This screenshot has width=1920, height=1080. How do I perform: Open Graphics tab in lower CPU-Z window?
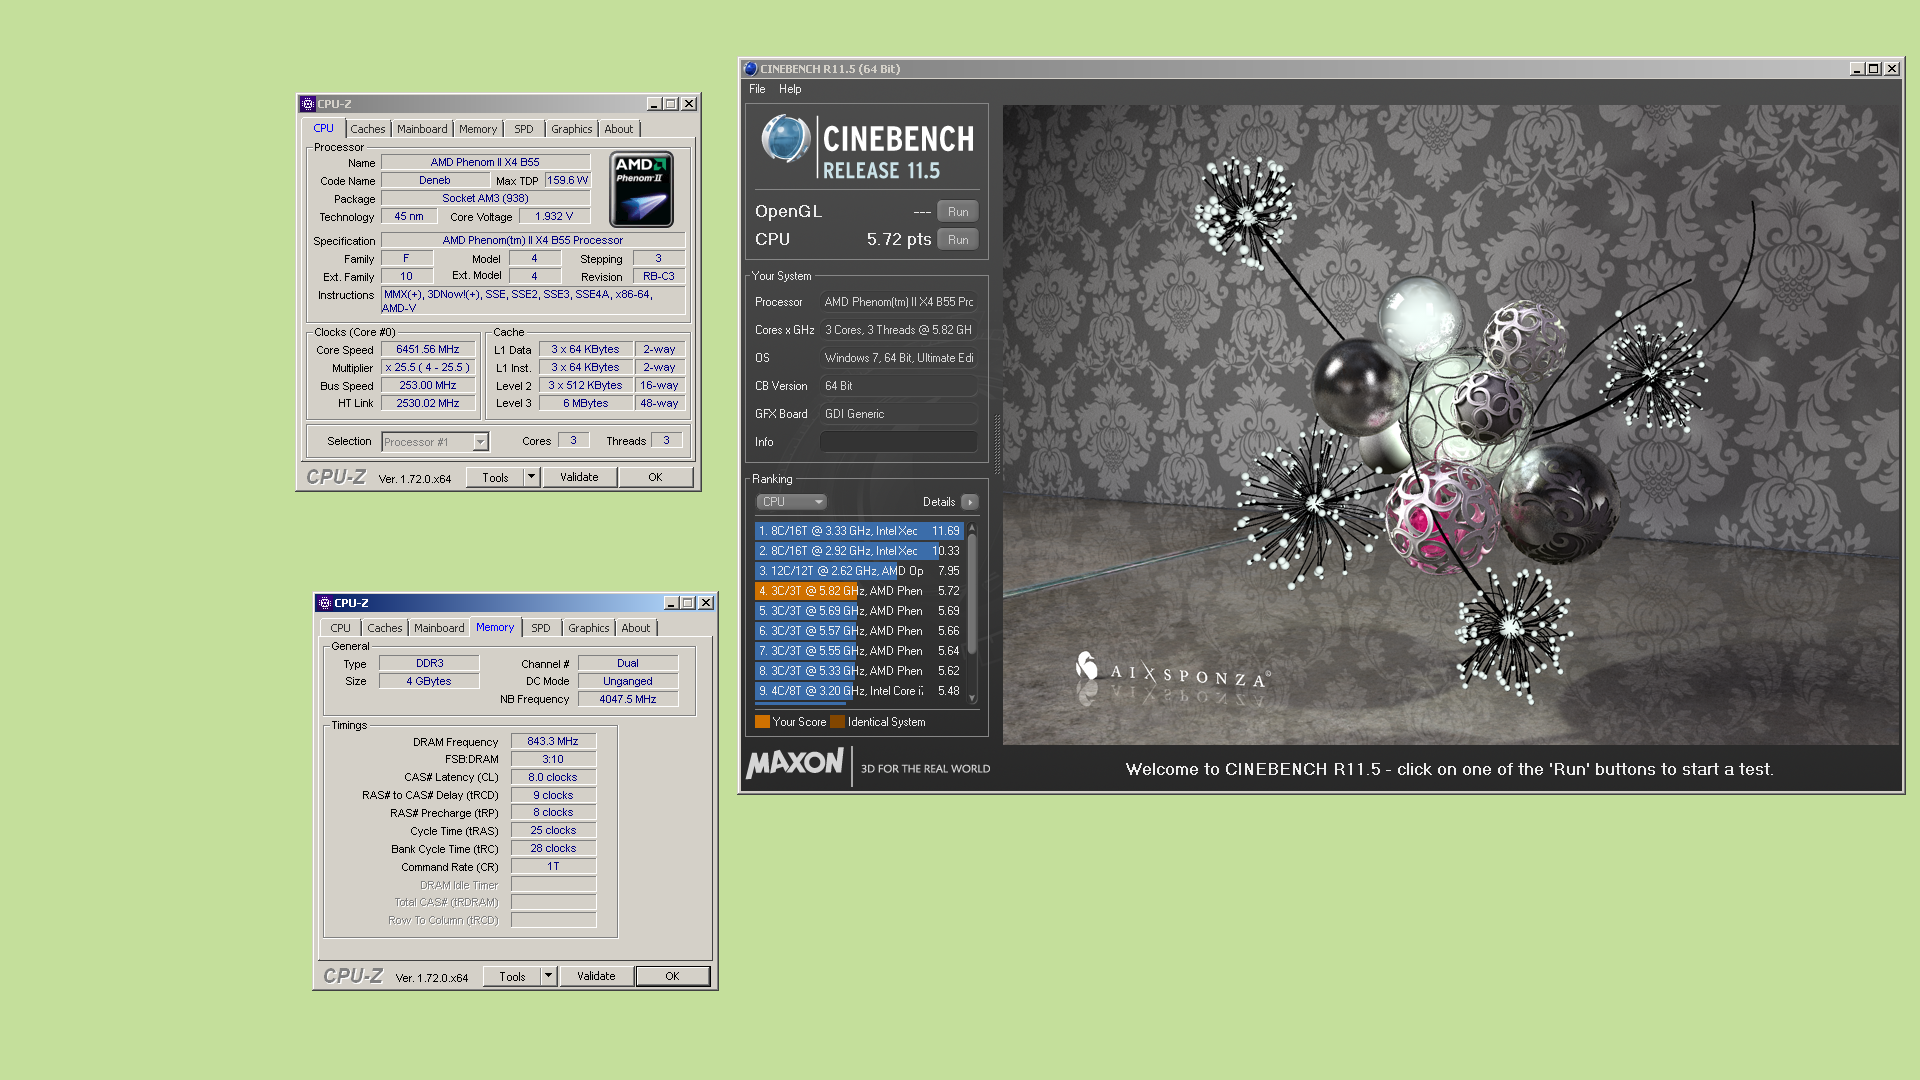click(589, 628)
